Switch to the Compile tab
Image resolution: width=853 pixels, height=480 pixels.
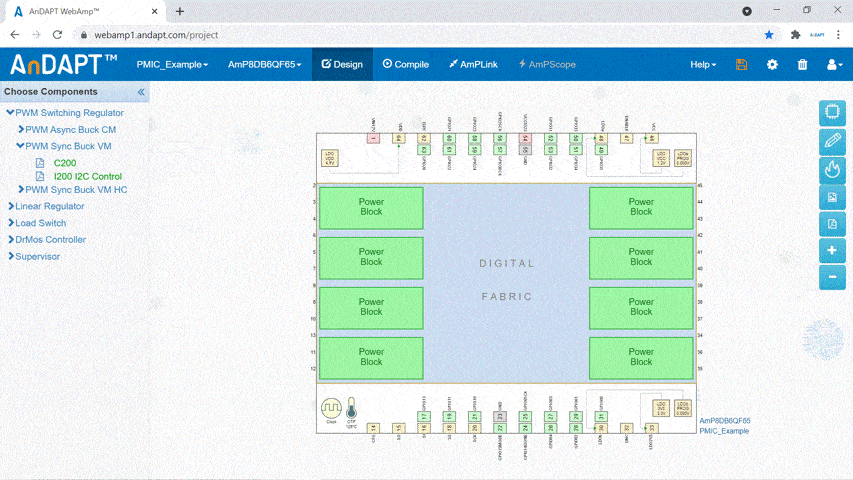pyautogui.click(x=405, y=64)
